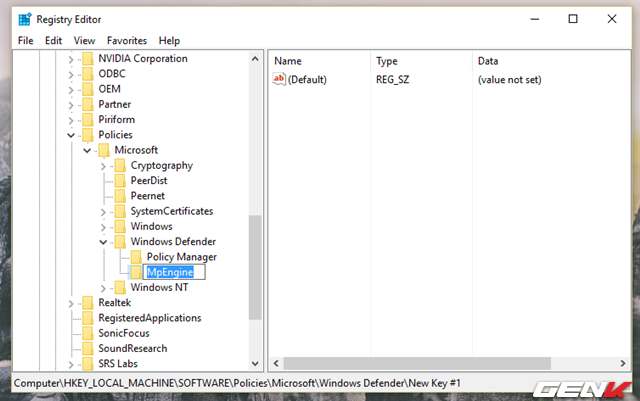Image resolution: width=640 pixels, height=401 pixels.
Task: Click the MpEngine folder icon
Action: coord(136,272)
